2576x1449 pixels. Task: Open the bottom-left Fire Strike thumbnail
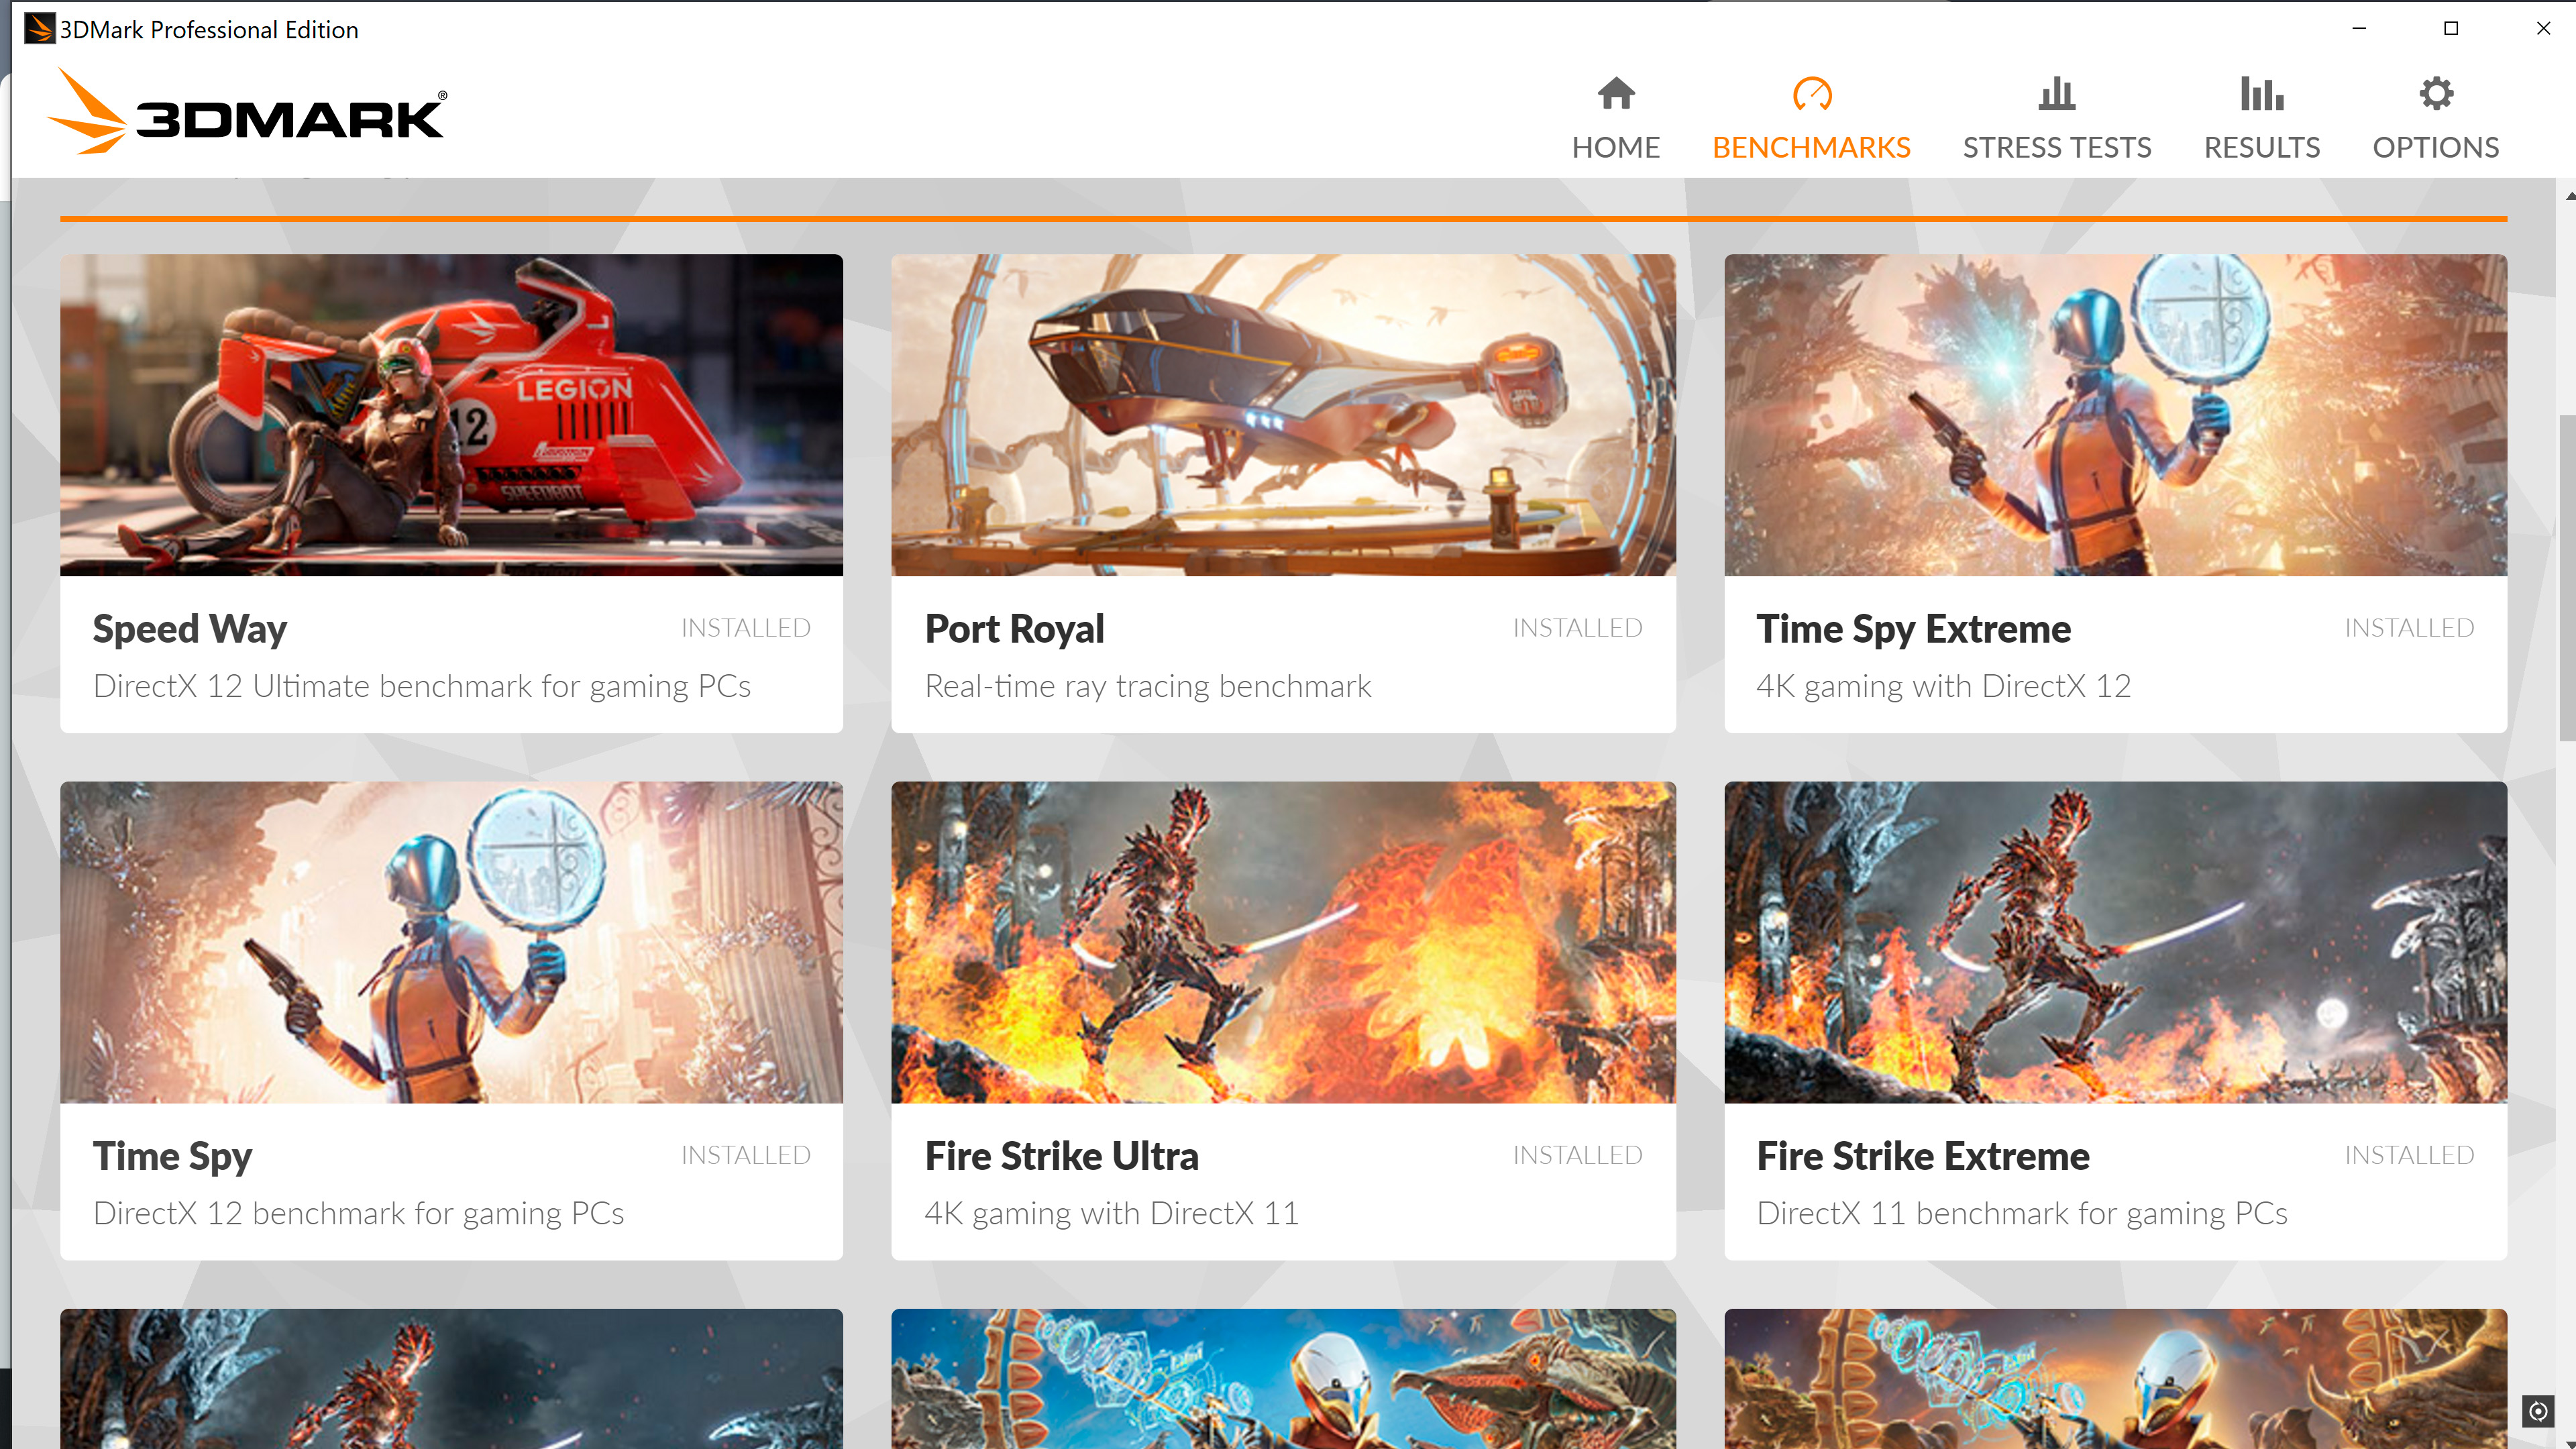tap(451, 1379)
